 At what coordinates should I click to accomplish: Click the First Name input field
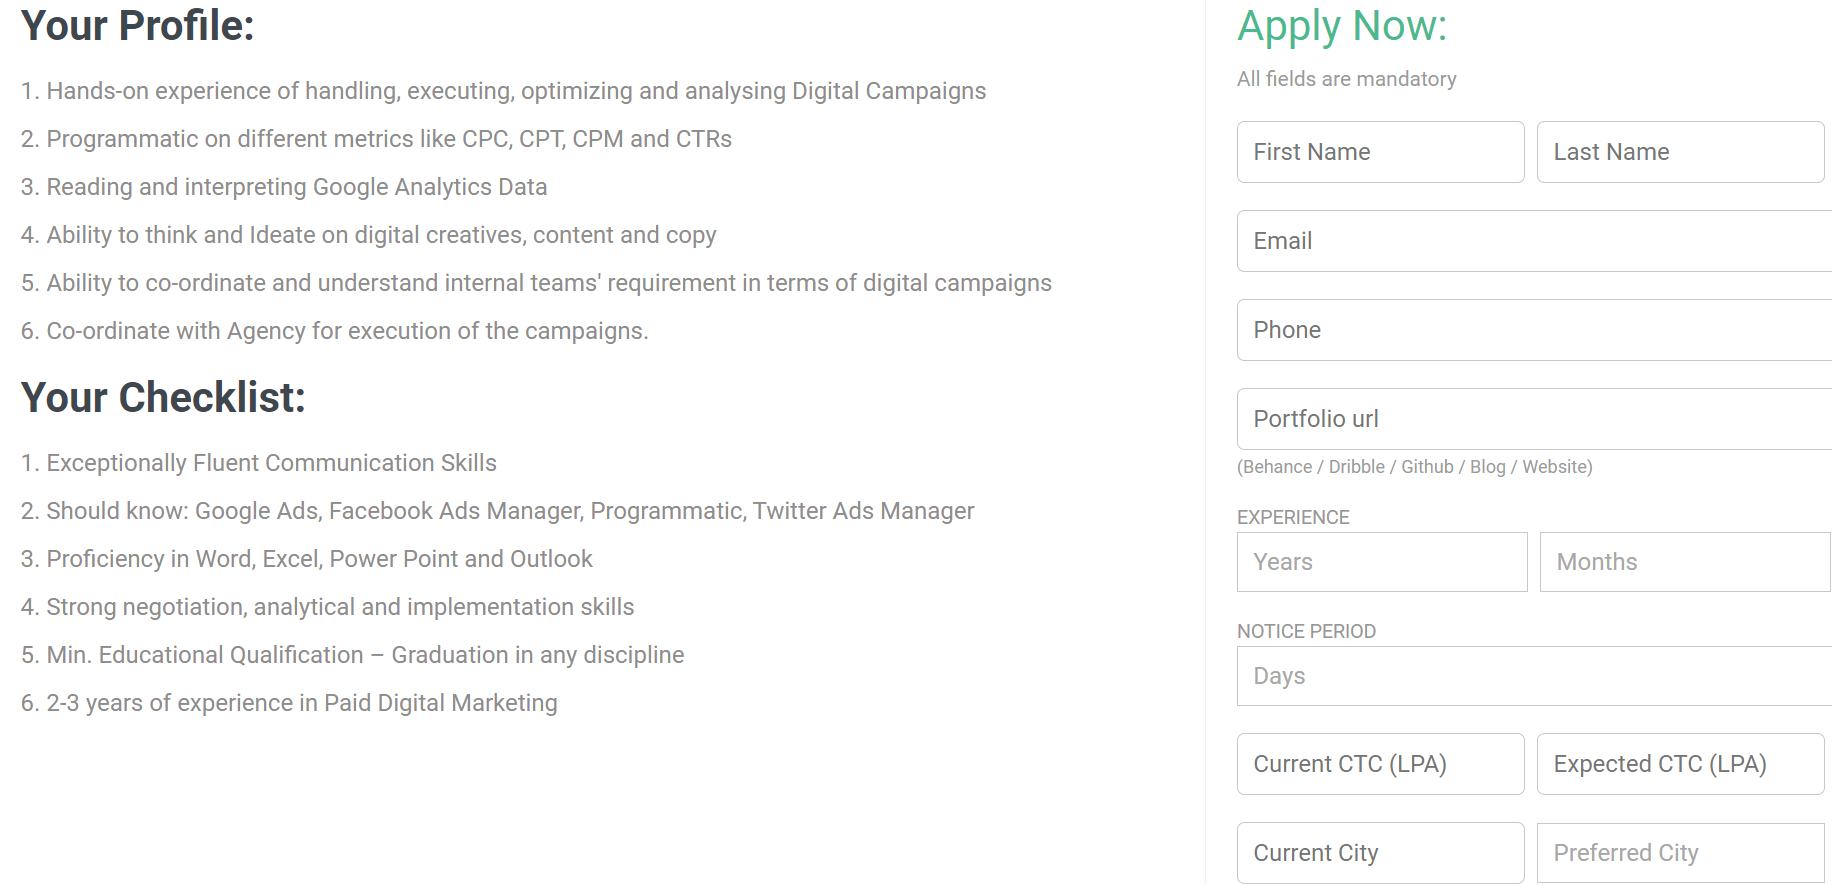(1380, 152)
